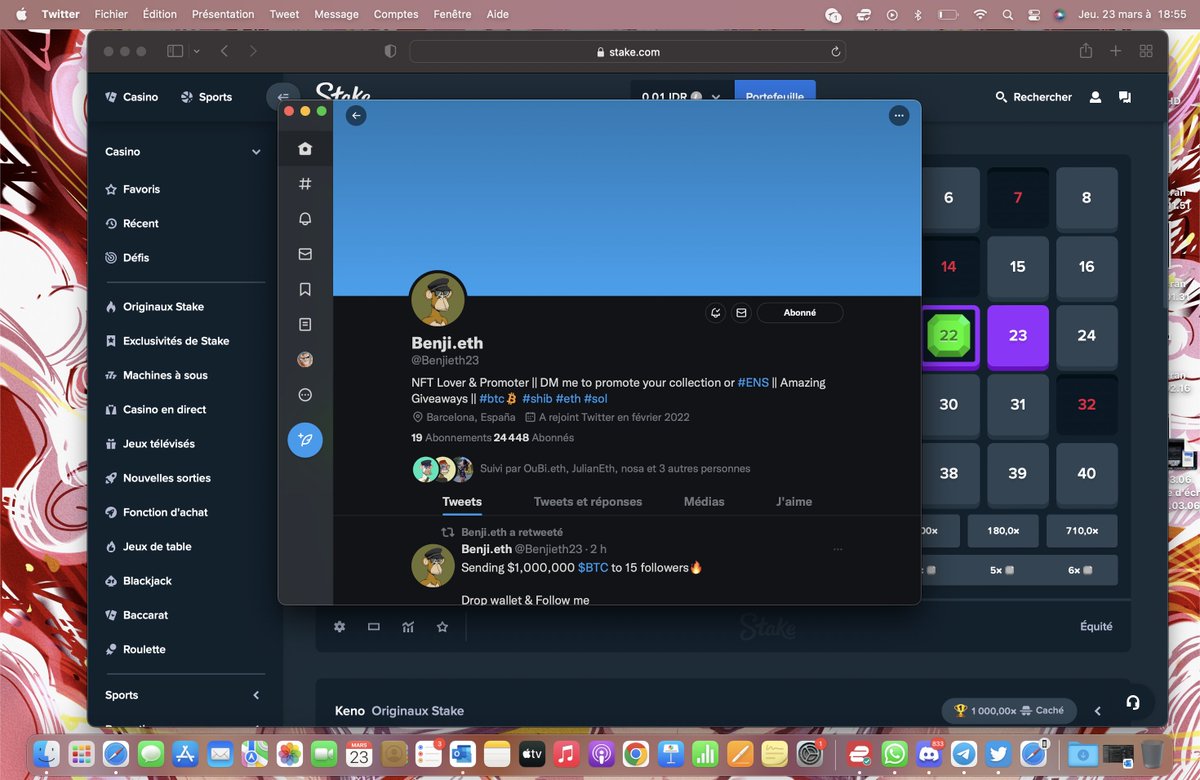This screenshot has height=780, width=1200.
Task: Open Twitter Notifications bell in sidebar
Action: coord(305,219)
